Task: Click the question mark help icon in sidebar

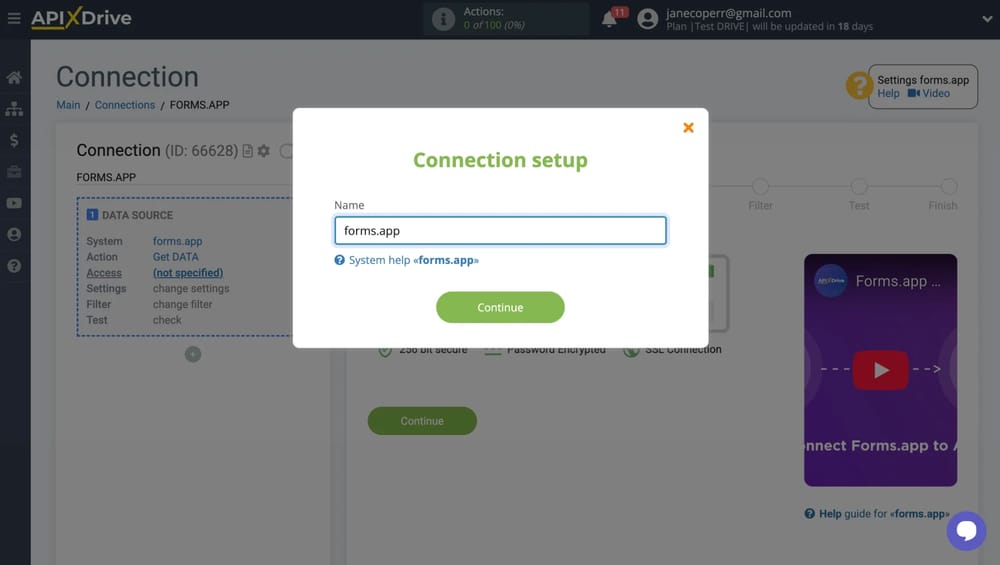Action: [14, 266]
